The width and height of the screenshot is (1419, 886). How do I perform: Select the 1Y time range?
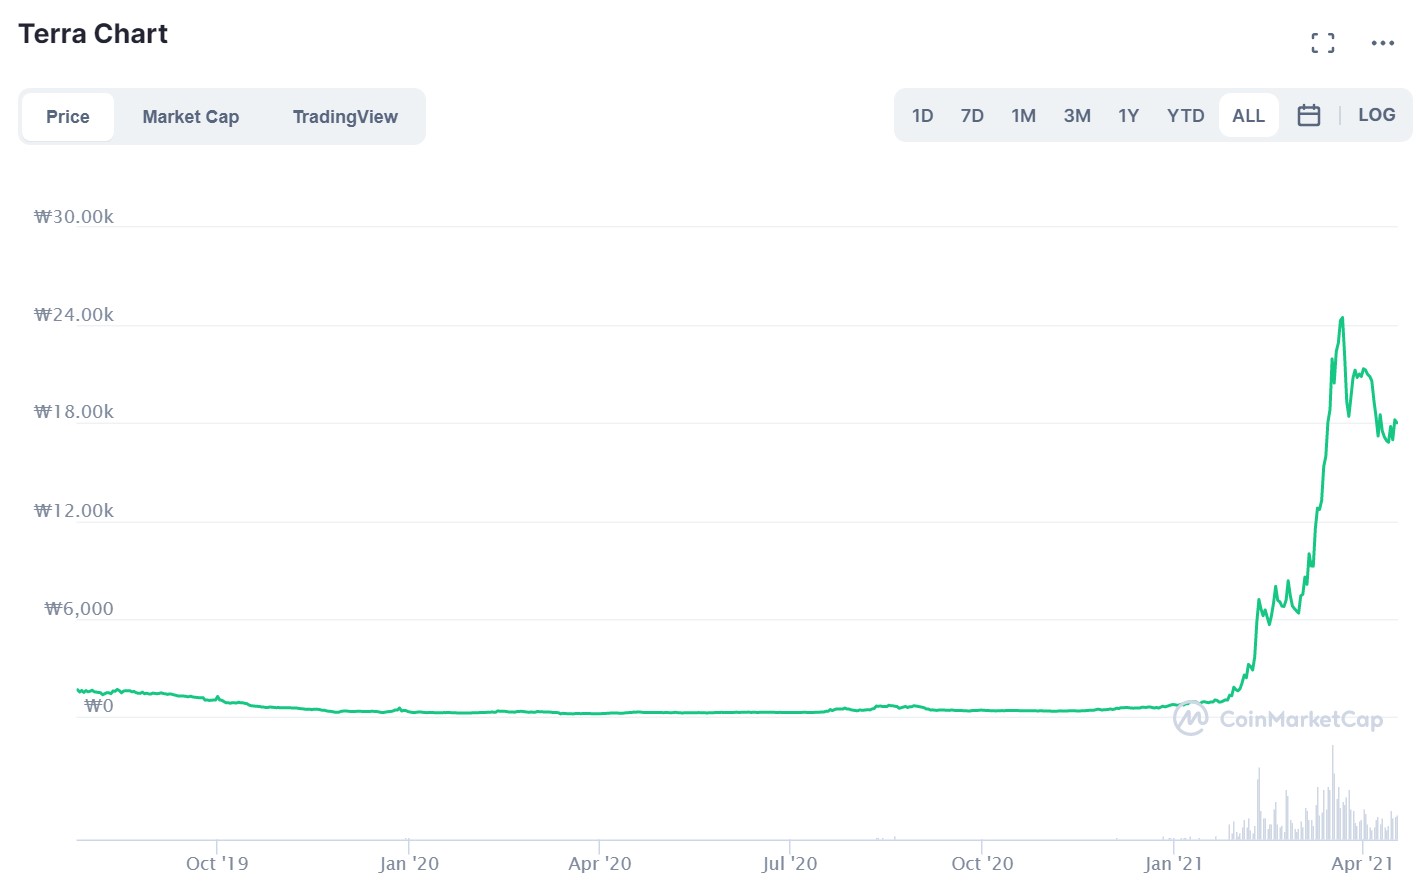pyautogui.click(x=1128, y=116)
